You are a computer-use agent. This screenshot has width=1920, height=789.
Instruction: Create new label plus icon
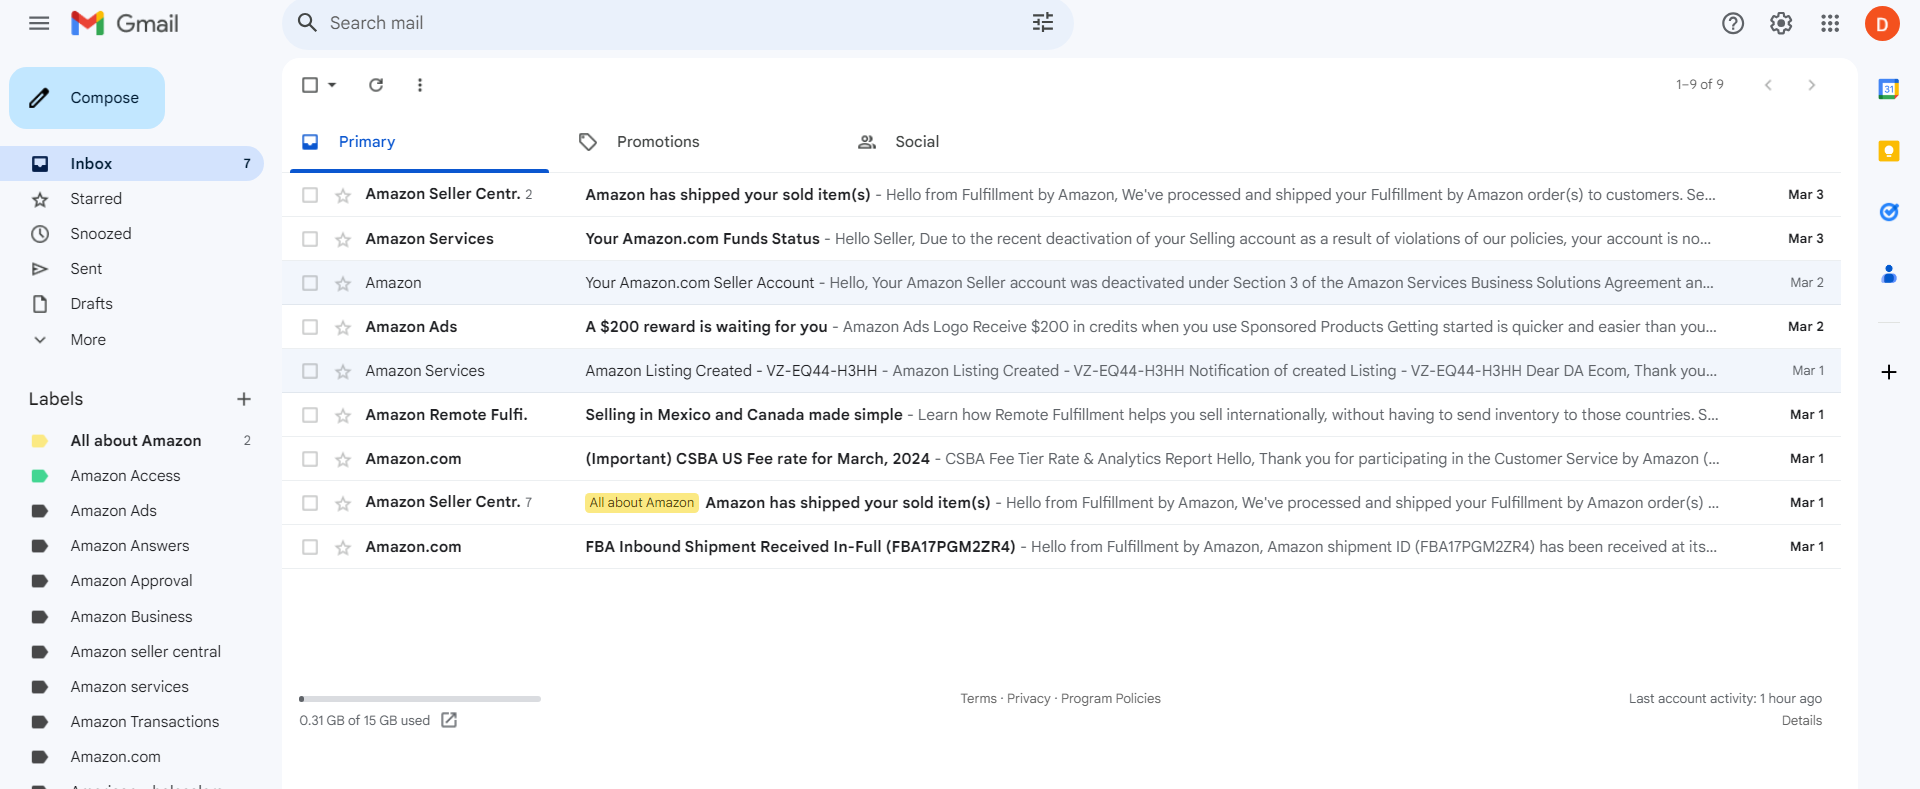click(244, 399)
